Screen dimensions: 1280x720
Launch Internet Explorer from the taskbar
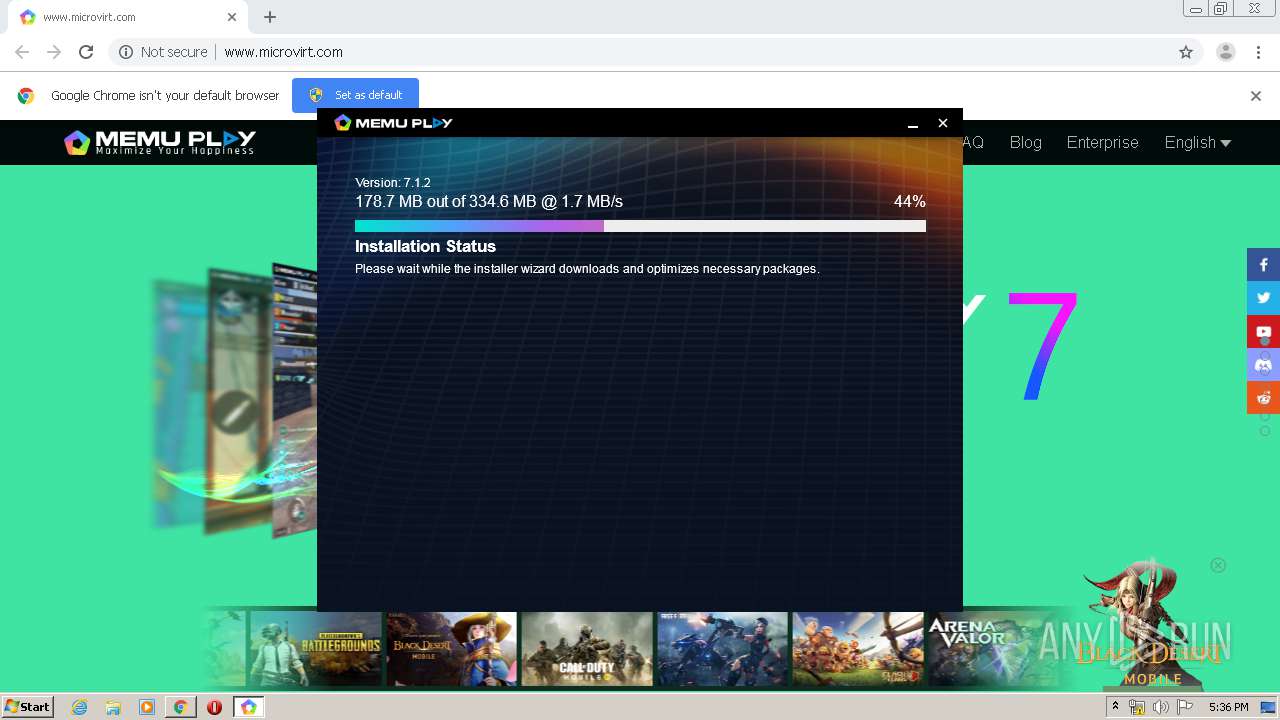coord(79,707)
